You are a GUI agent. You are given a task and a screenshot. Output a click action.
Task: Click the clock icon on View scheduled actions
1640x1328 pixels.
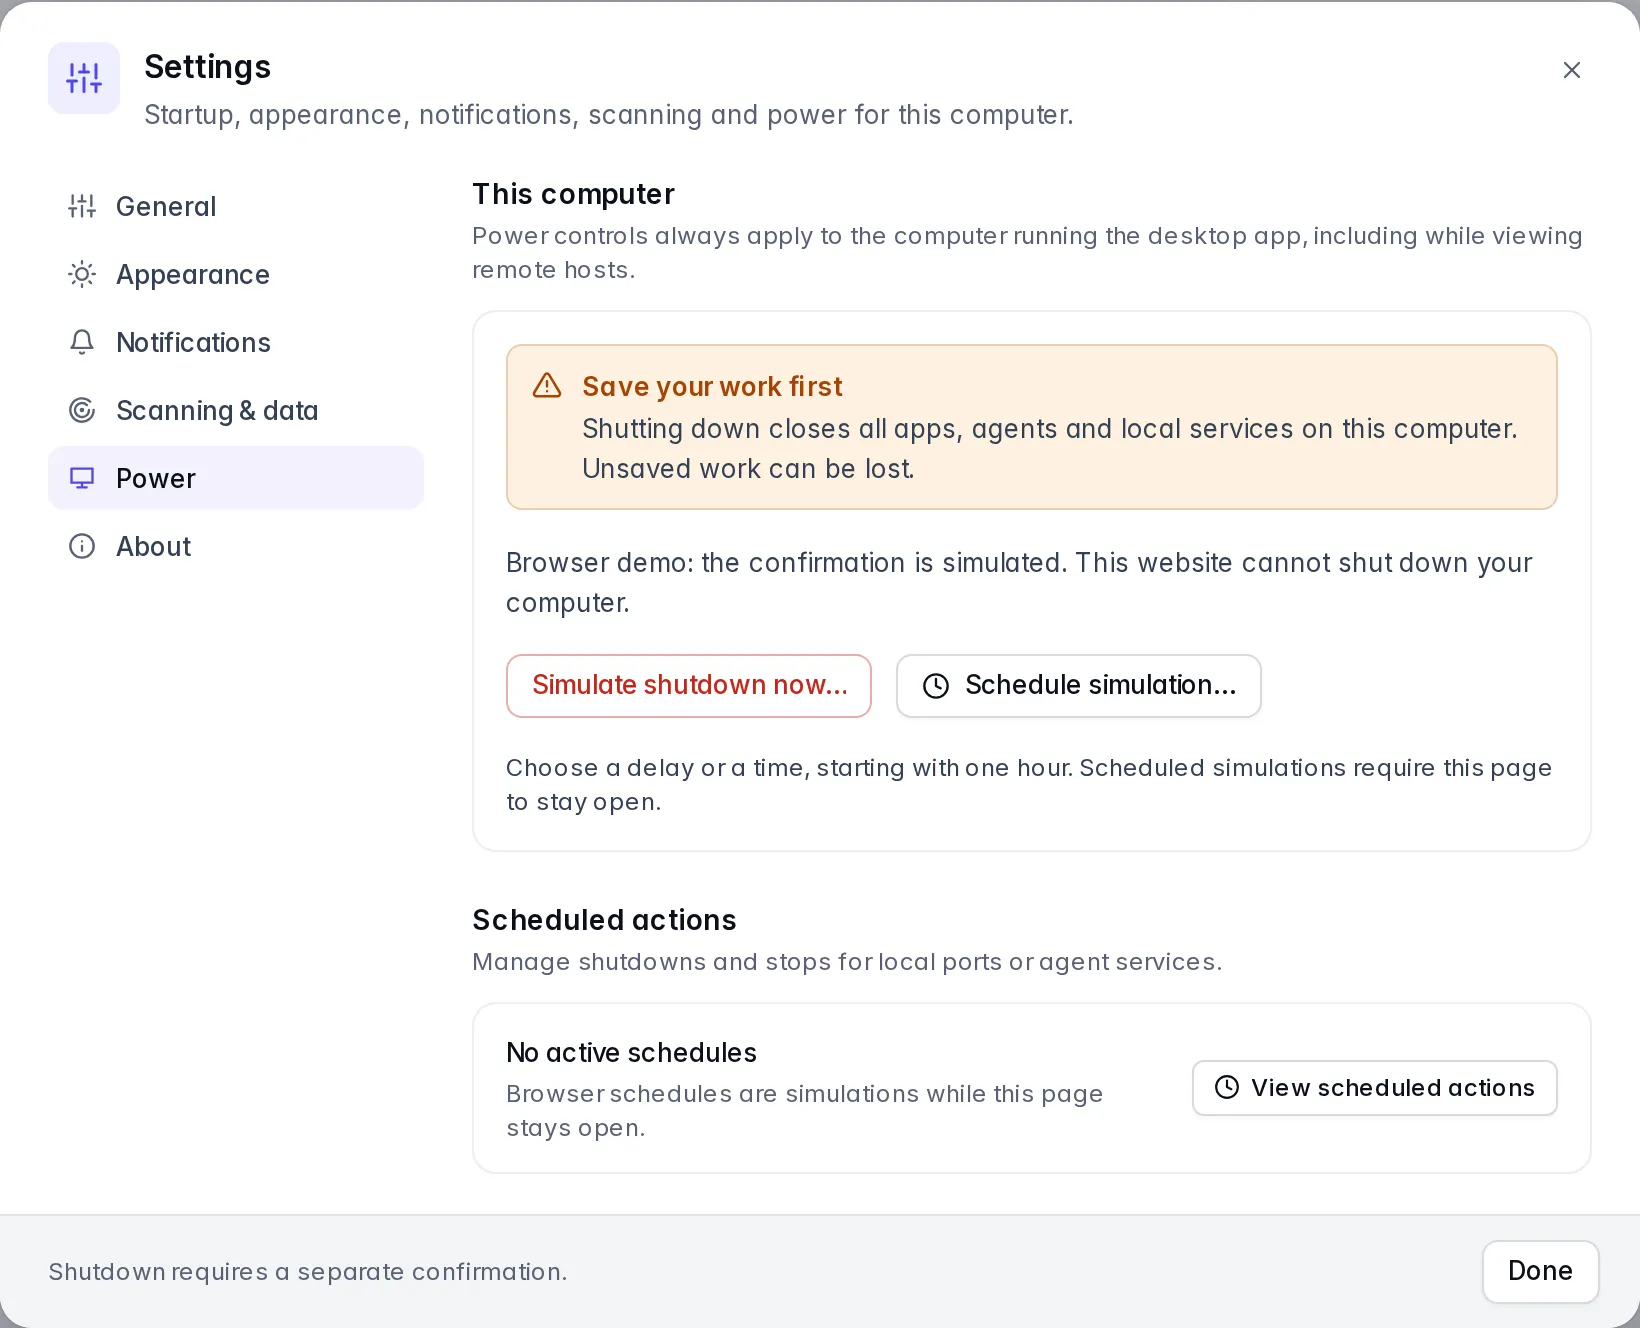click(1227, 1088)
